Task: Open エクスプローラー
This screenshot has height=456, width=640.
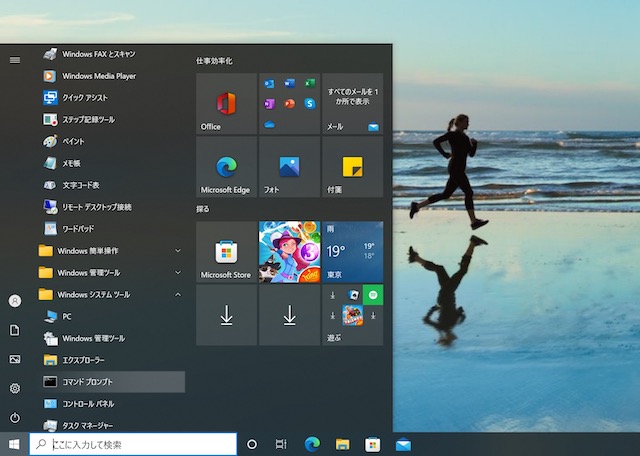Action: [x=110, y=360]
